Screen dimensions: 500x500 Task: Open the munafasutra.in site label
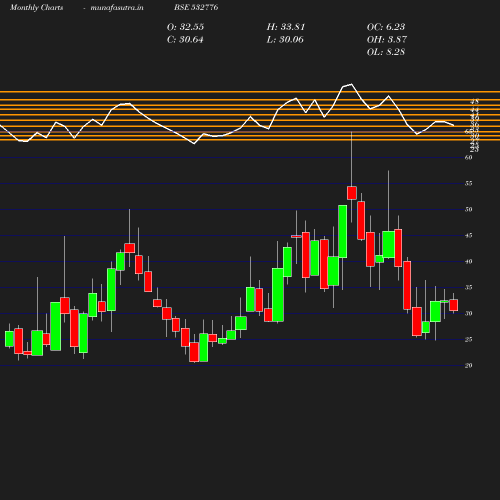(x=117, y=7)
